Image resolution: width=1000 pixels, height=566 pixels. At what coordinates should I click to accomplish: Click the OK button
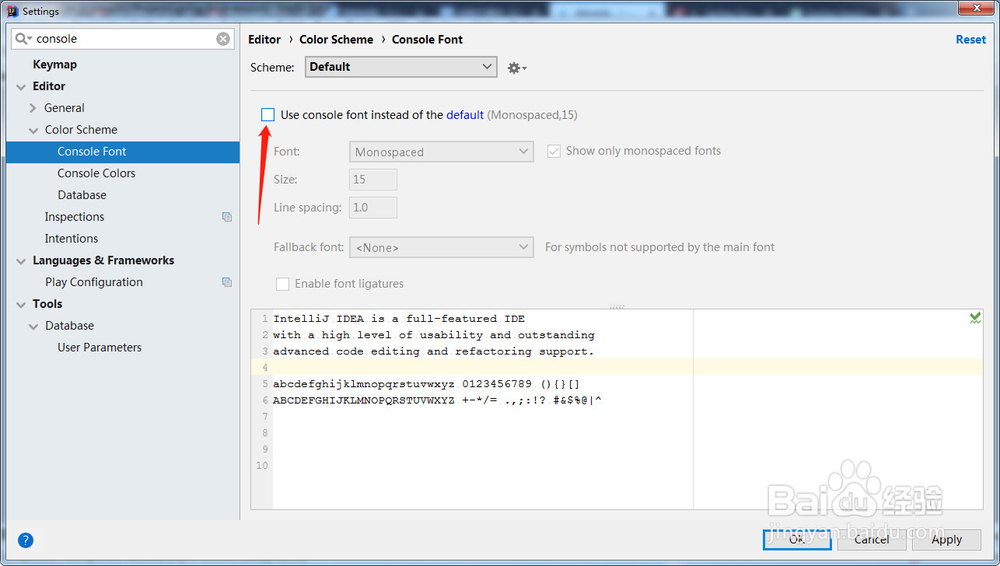[797, 539]
